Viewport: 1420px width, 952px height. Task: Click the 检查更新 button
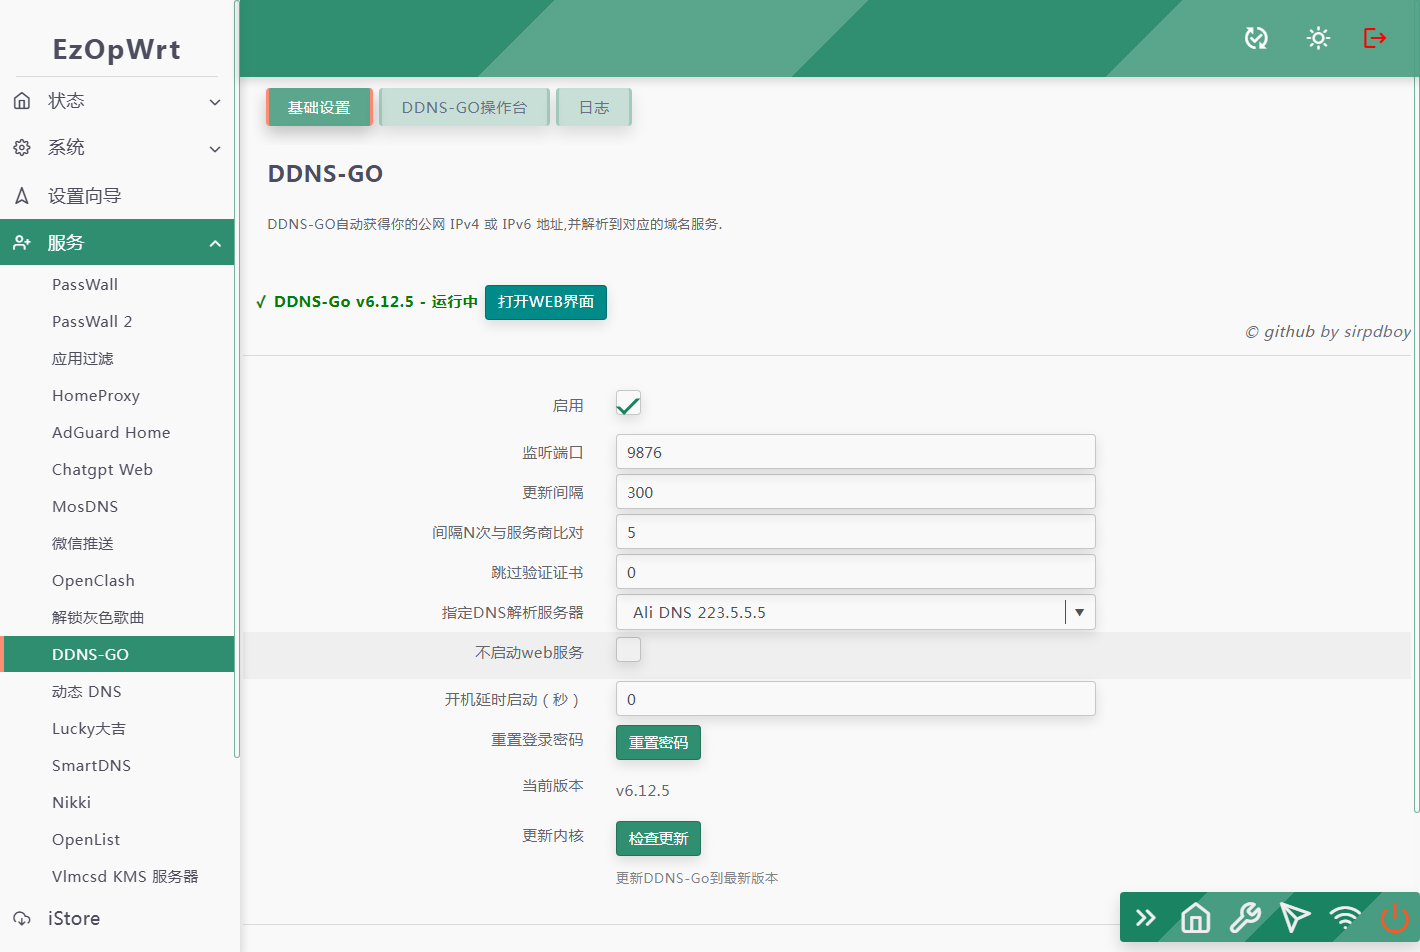[658, 839]
